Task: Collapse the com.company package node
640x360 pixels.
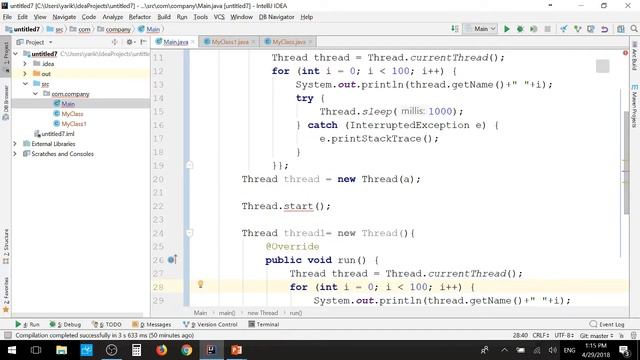Action: click(36, 94)
